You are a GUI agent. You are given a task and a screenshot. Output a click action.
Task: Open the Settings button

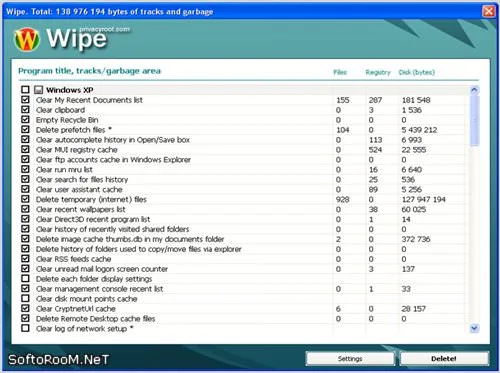pyautogui.click(x=350, y=359)
